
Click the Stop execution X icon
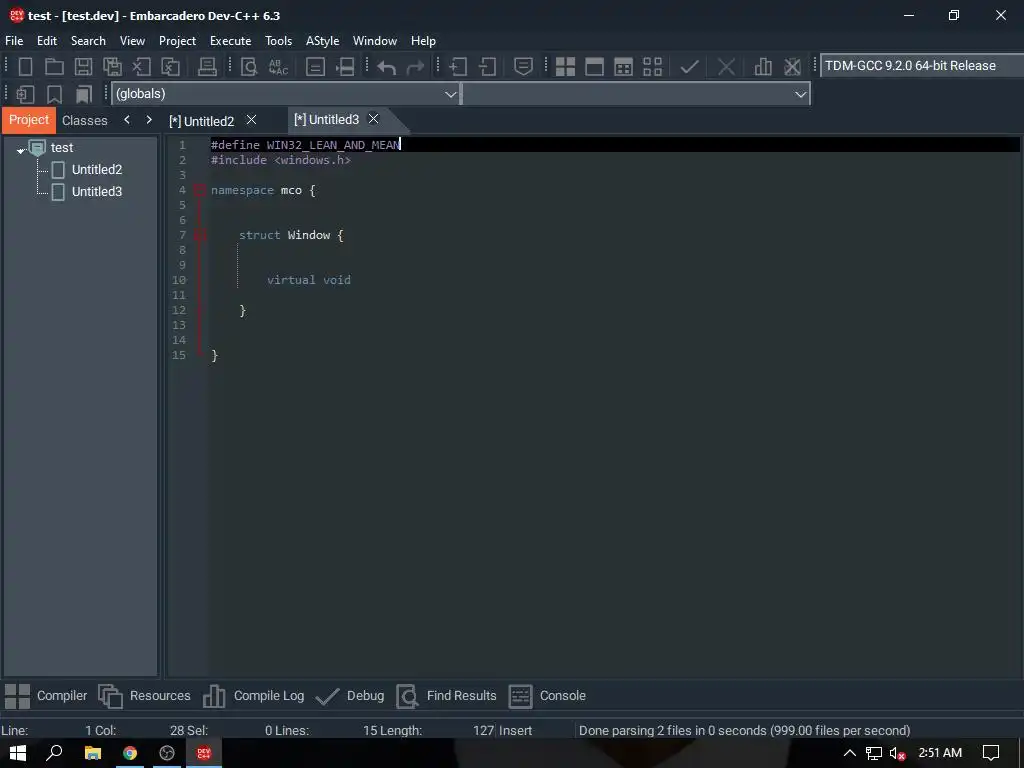726,67
